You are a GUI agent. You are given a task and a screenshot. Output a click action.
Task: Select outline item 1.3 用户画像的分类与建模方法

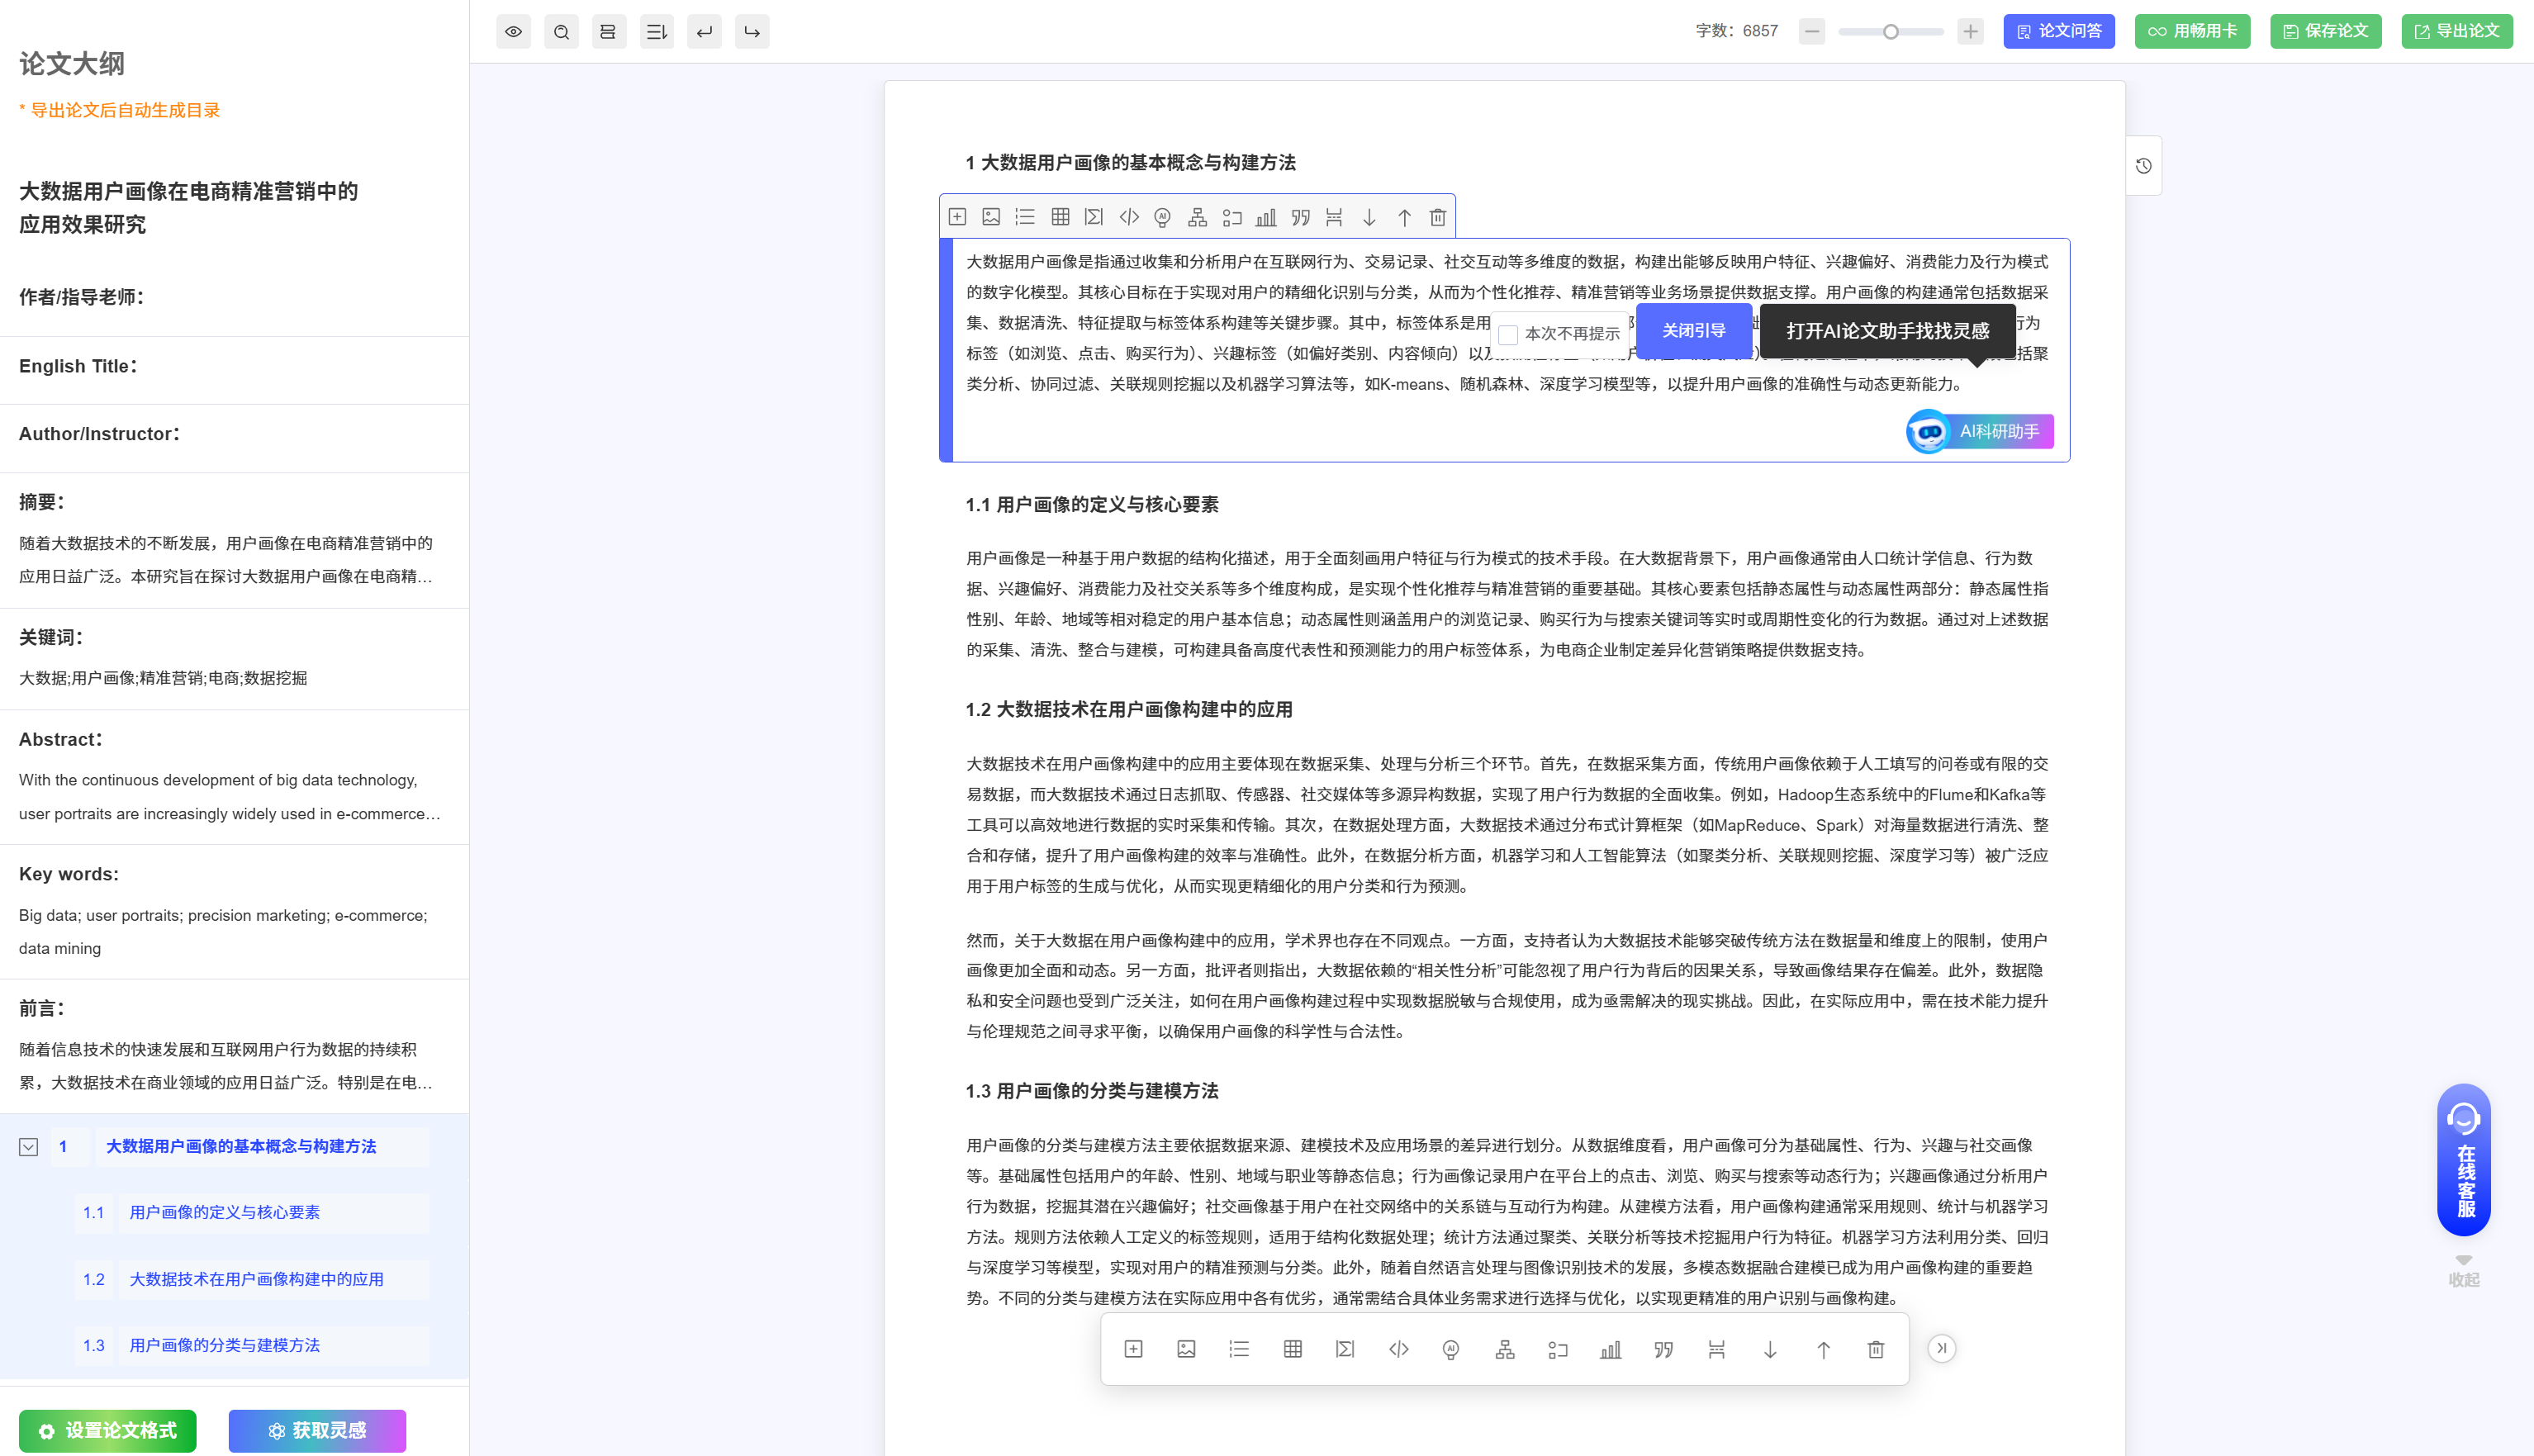coord(224,1345)
